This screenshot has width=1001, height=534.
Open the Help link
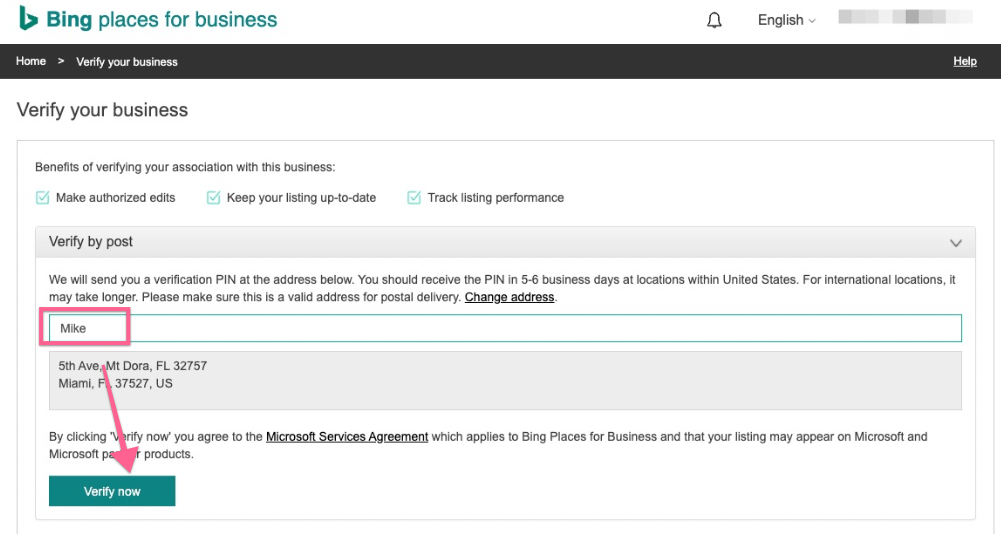(964, 61)
